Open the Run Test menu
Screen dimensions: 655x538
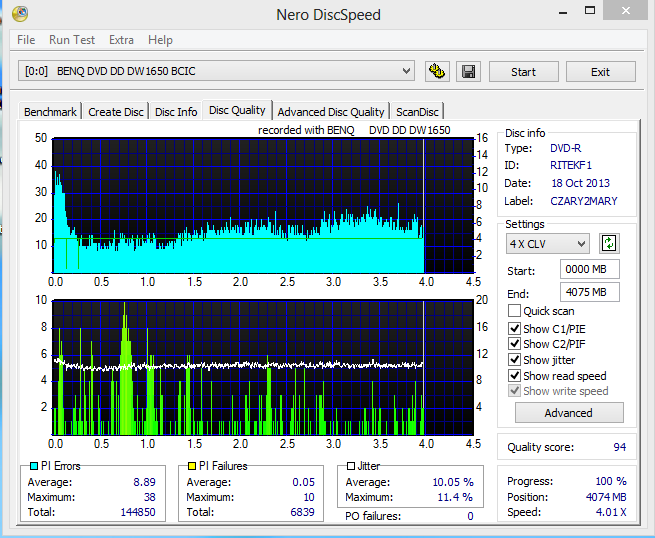[x=72, y=40]
